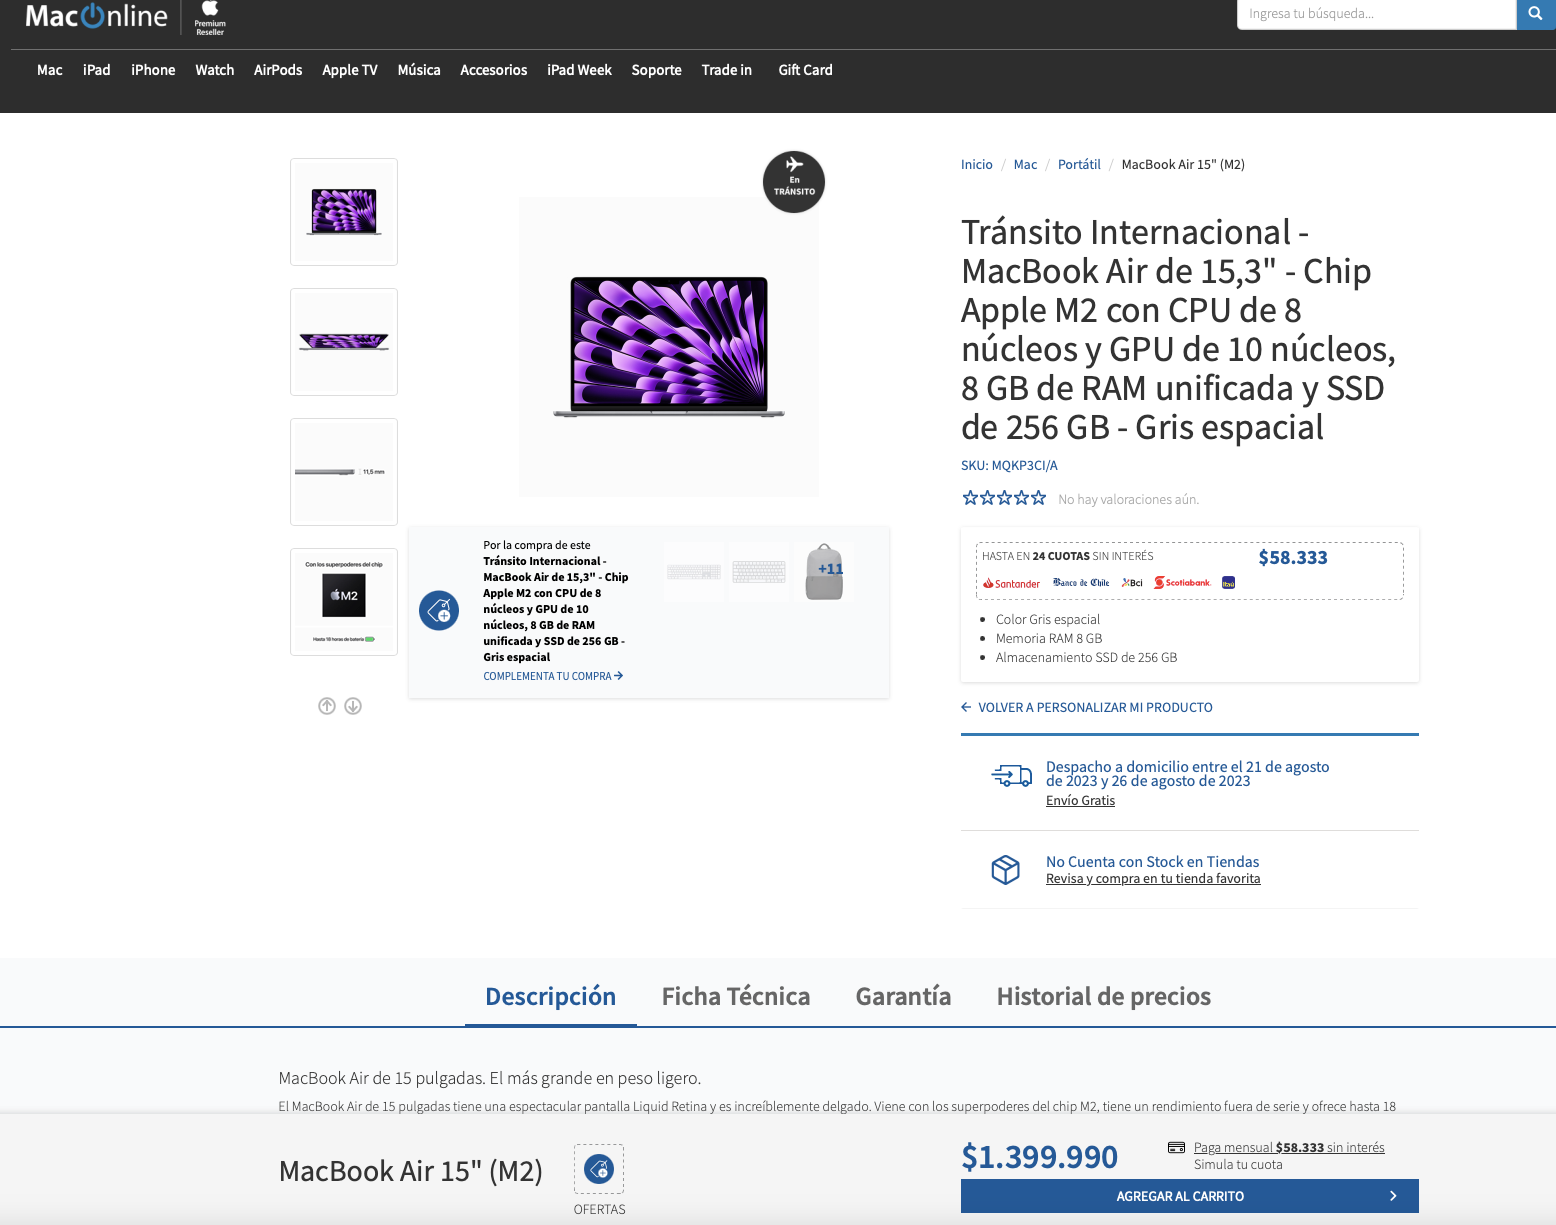Screen dimensions: 1556x1225
Task: Open the iPad Week menu item
Action: pyautogui.click(x=579, y=70)
